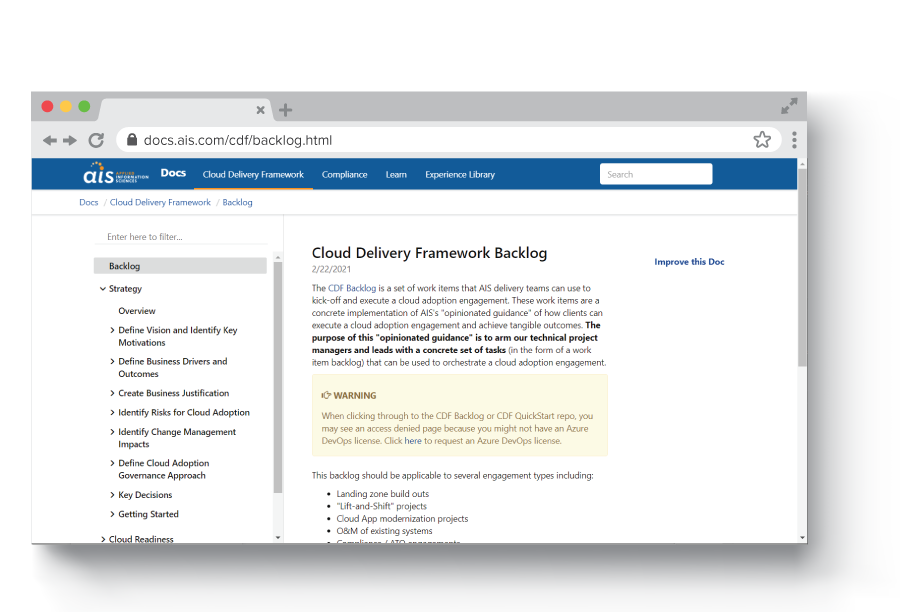Follow the CDF Backlog link in the intro
This screenshot has width=900, height=612.
(x=352, y=288)
